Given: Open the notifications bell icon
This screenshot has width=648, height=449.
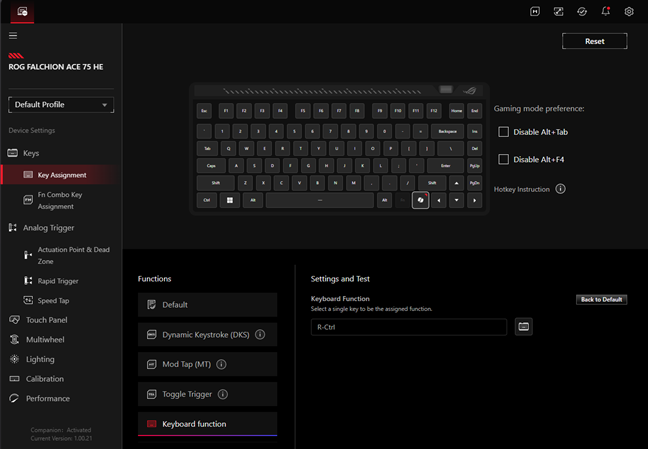Looking at the screenshot, I should click(x=605, y=11).
